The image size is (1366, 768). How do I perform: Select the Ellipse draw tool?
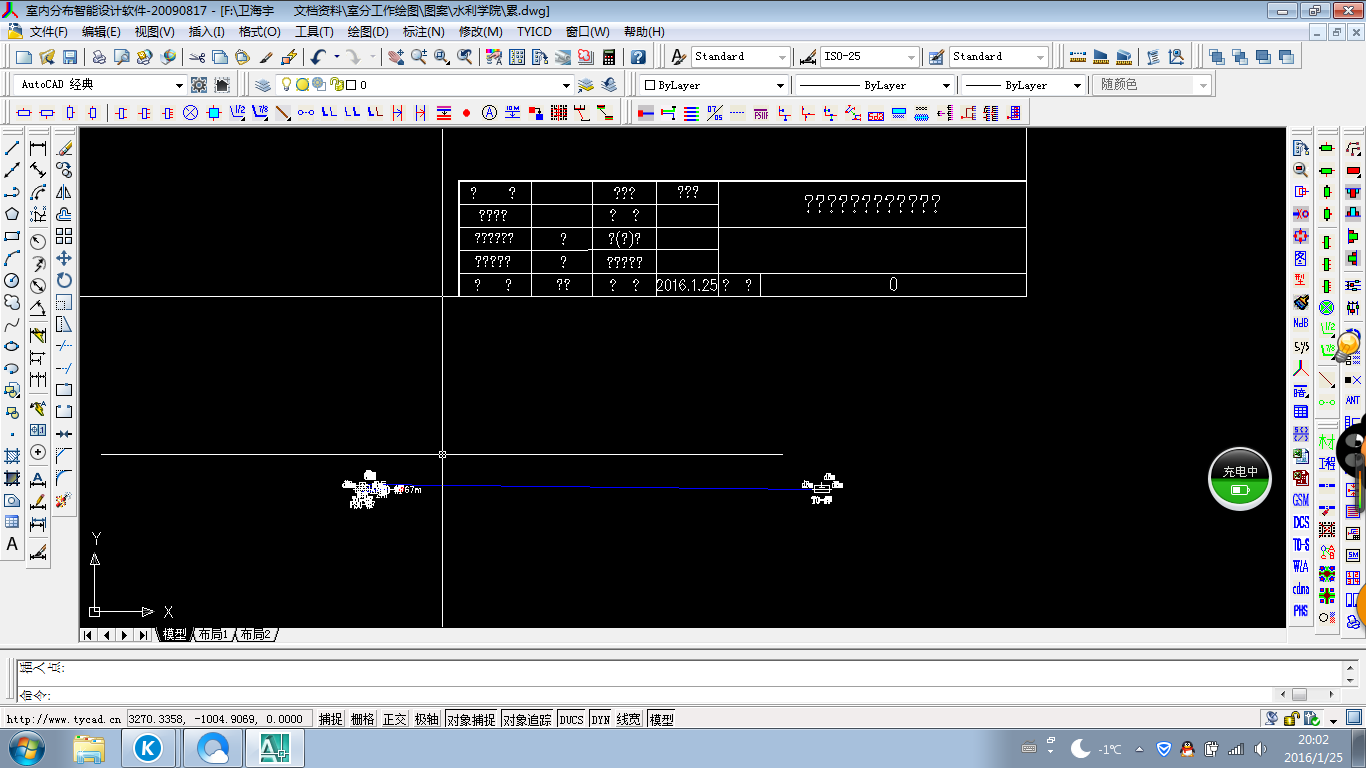point(13,346)
